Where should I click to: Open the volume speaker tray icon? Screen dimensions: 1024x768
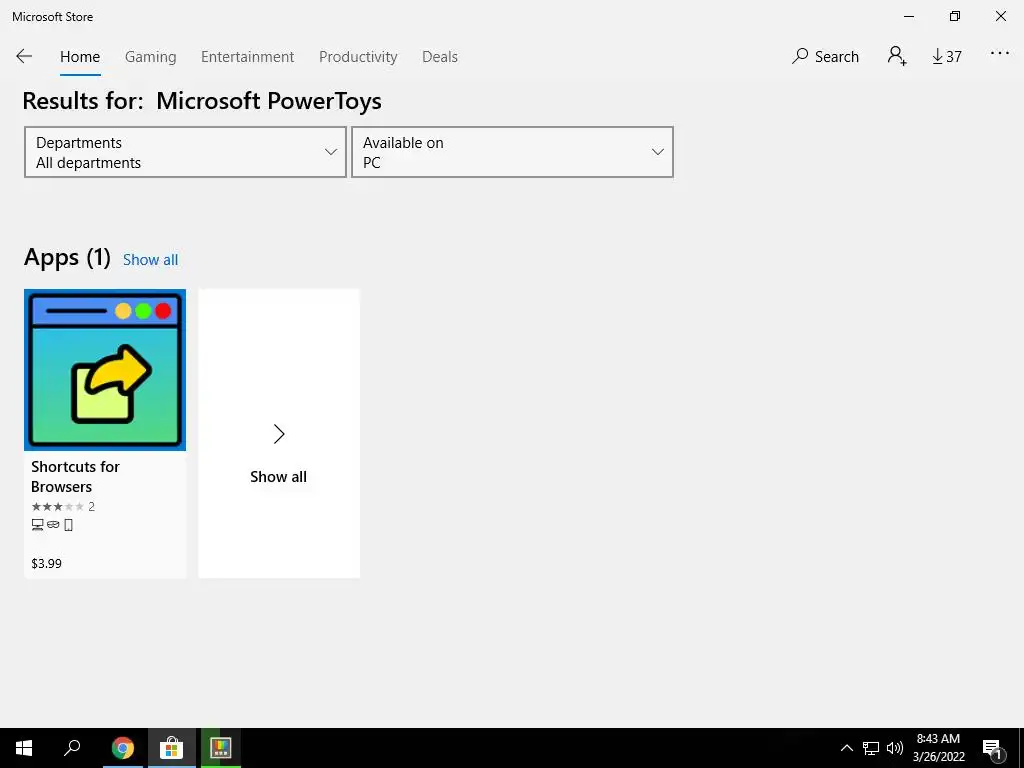[895, 748]
